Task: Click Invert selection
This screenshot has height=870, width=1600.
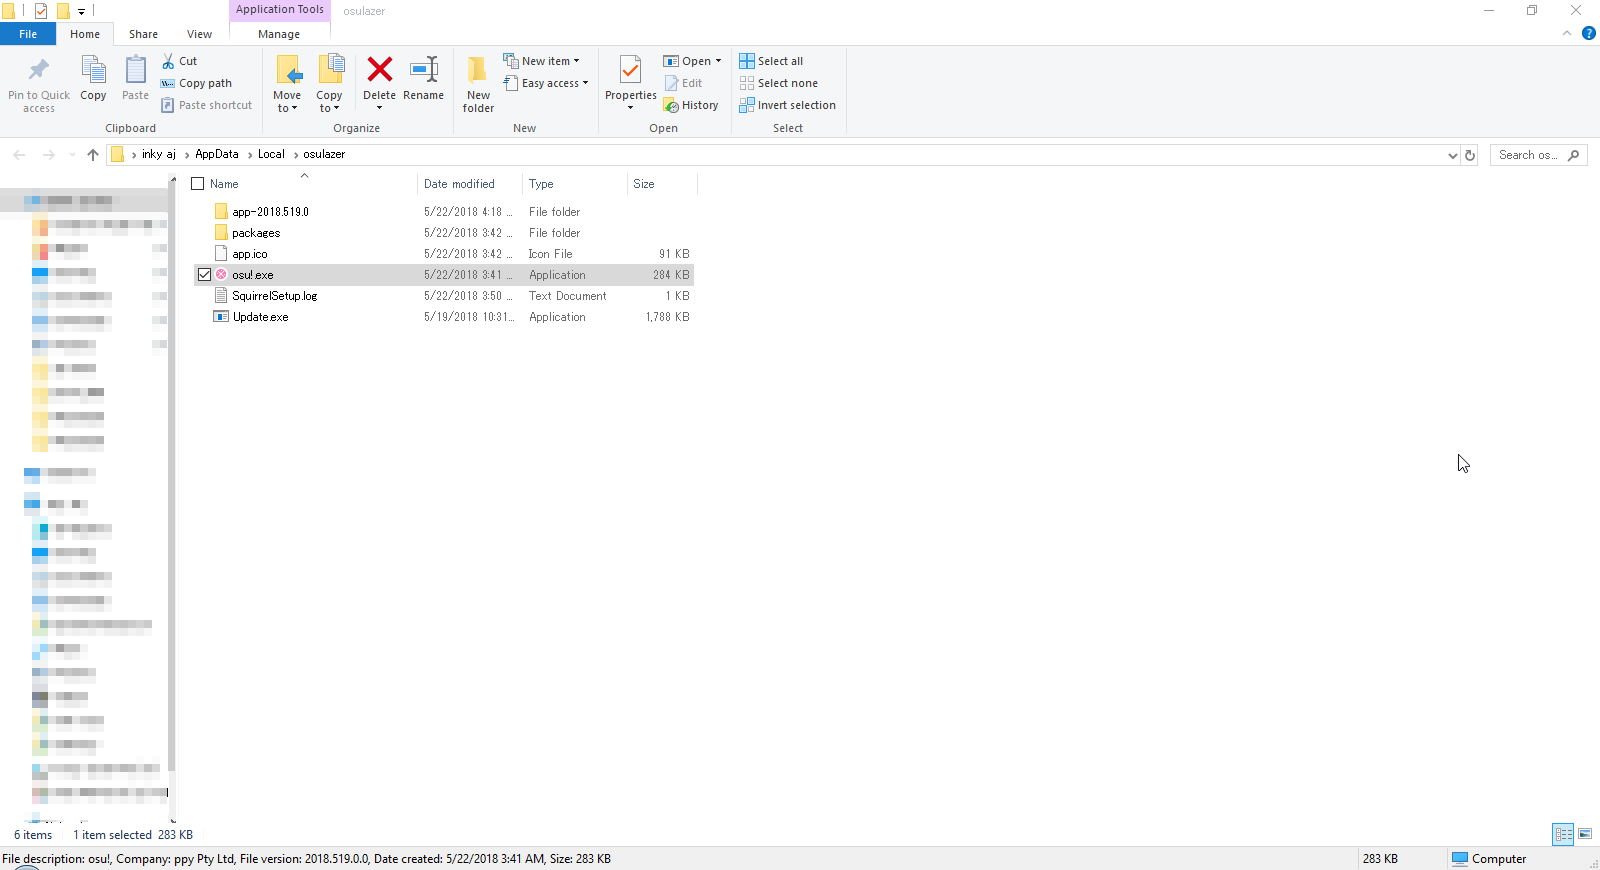Action: (788, 105)
